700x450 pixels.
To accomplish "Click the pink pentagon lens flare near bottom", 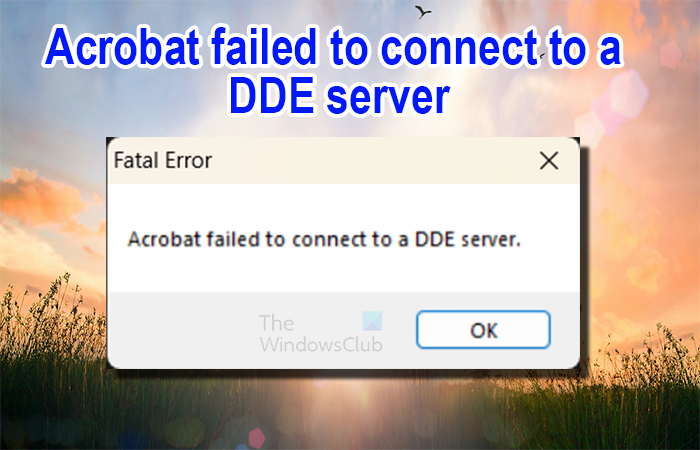I will tap(257, 438).
